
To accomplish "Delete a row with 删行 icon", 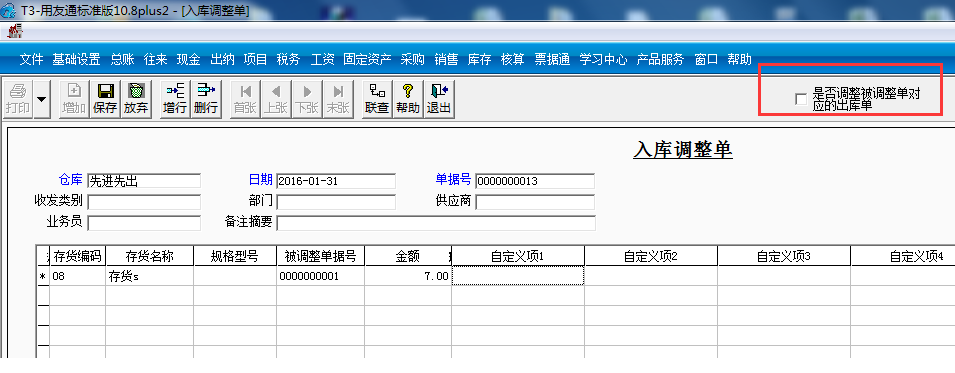I will pos(206,99).
